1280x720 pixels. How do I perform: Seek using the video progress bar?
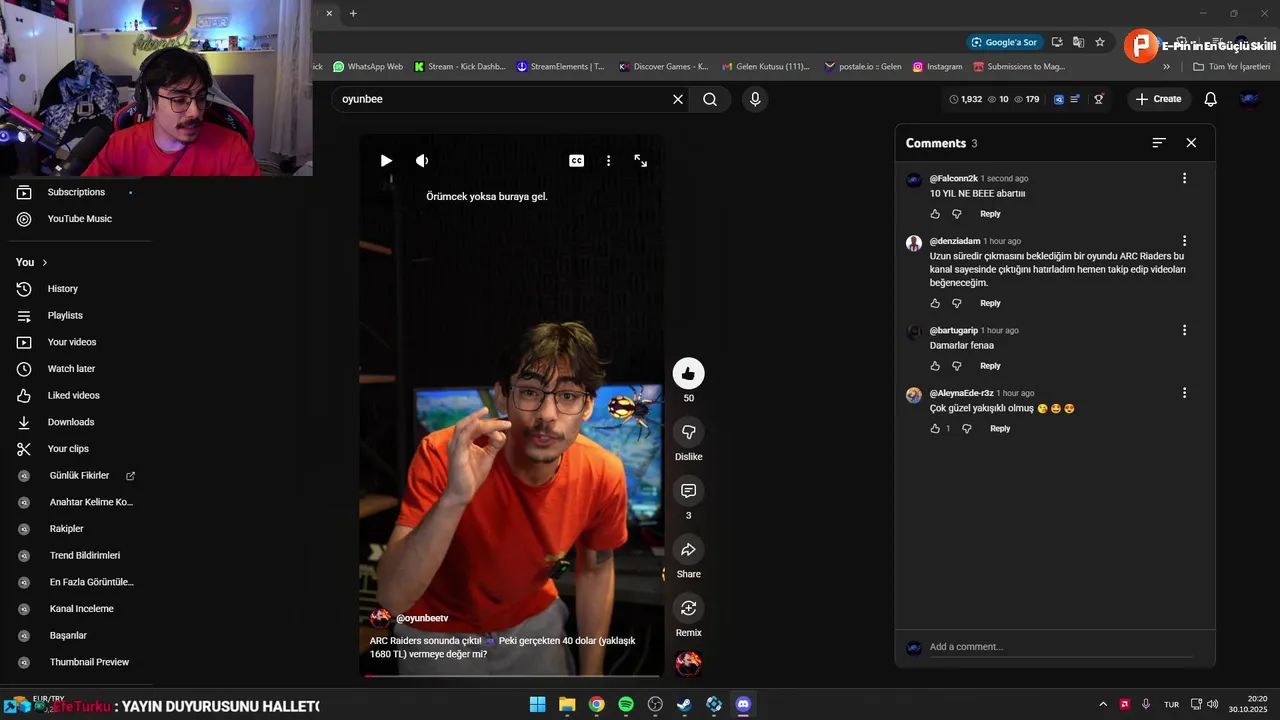[512, 676]
